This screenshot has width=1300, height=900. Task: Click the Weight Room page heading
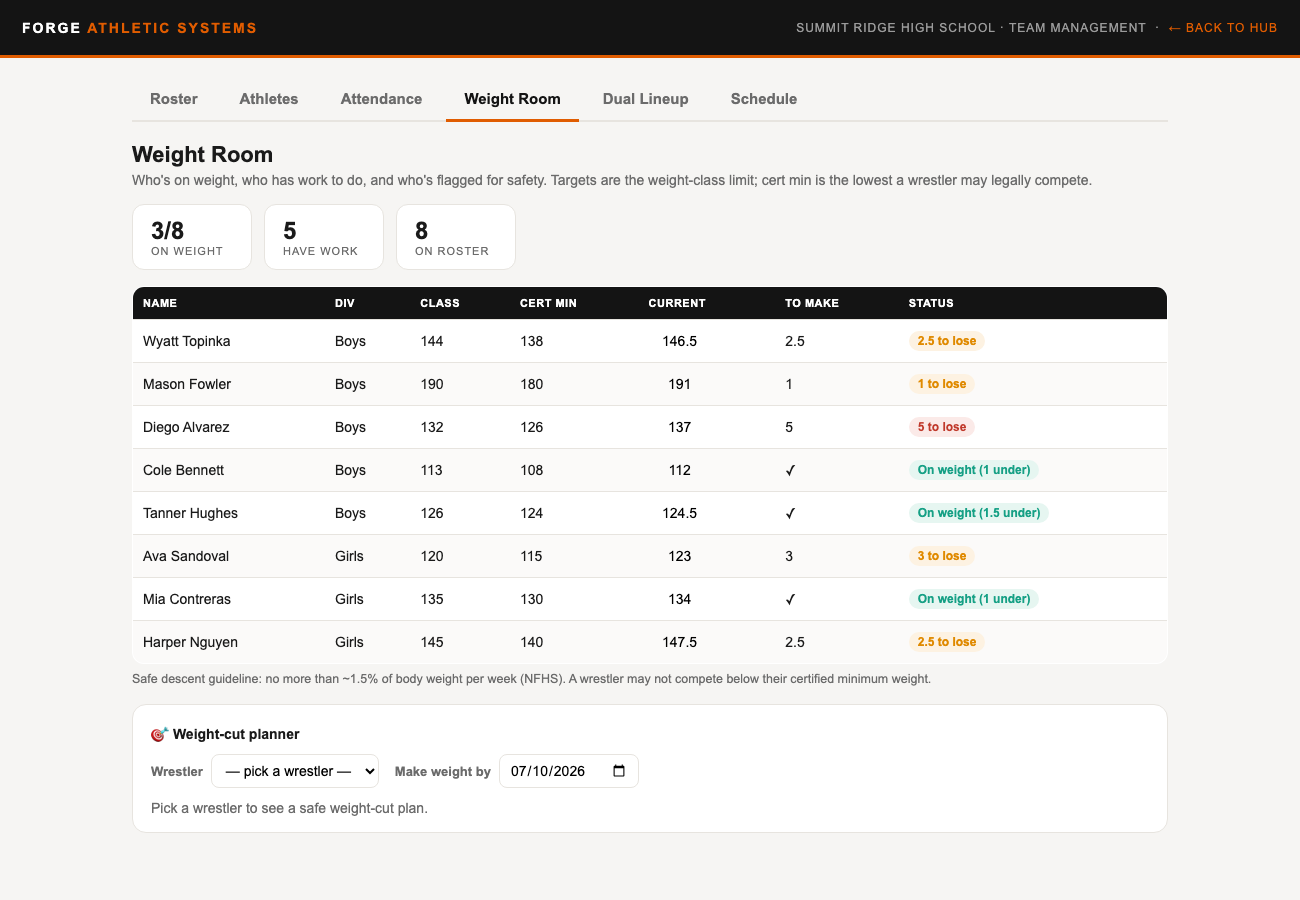point(202,155)
